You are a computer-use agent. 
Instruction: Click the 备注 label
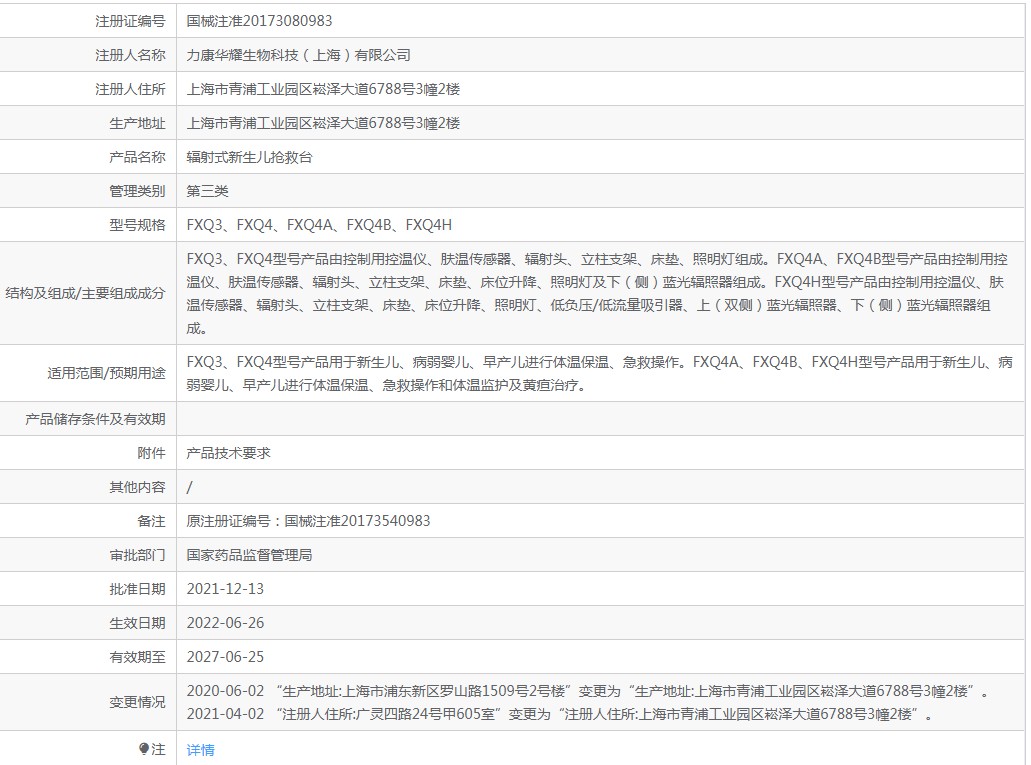click(x=151, y=521)
